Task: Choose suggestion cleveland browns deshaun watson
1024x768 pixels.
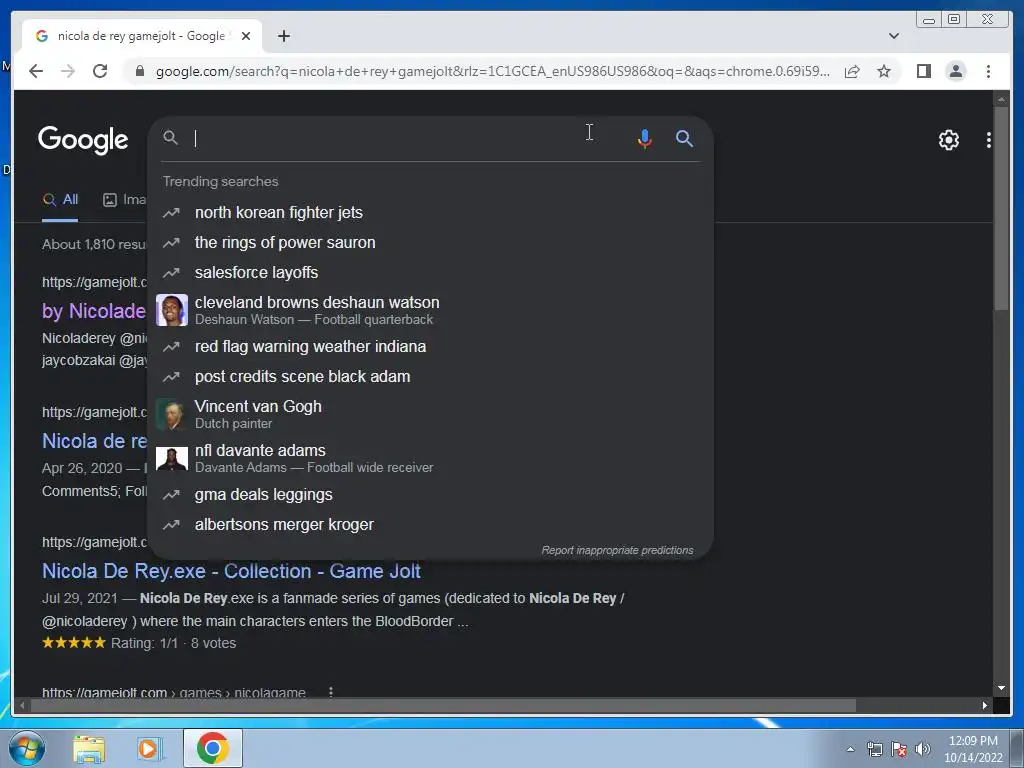Action: coord(431,310)
